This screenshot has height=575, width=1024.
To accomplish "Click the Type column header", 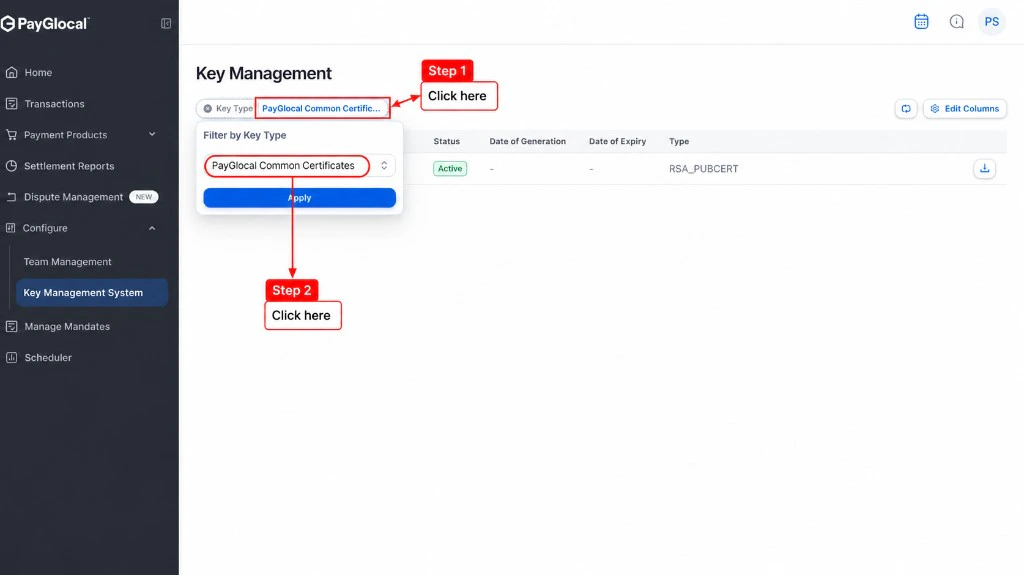I will 679,141.
